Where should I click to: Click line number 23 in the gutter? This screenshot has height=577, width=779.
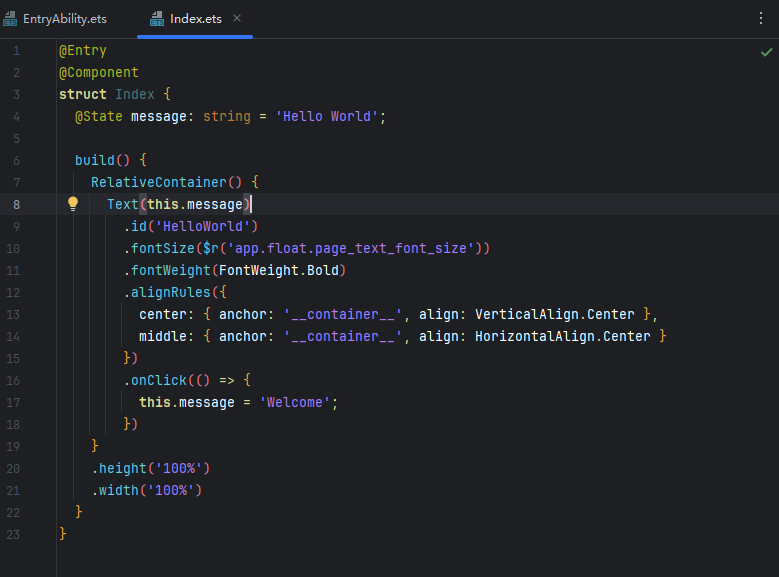click(x=13, y=535)
